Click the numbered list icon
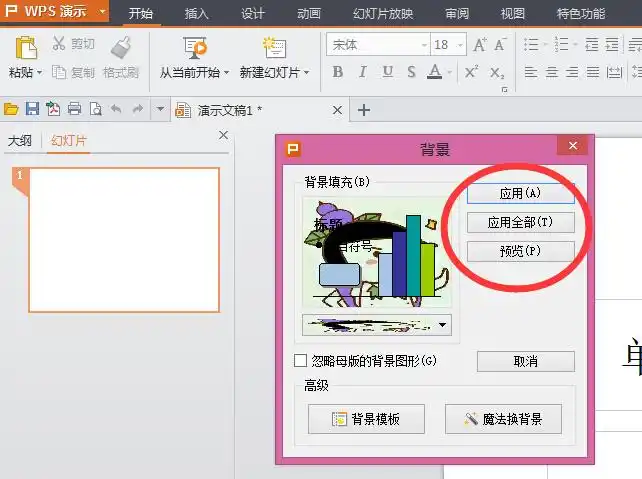 (561, 44)
